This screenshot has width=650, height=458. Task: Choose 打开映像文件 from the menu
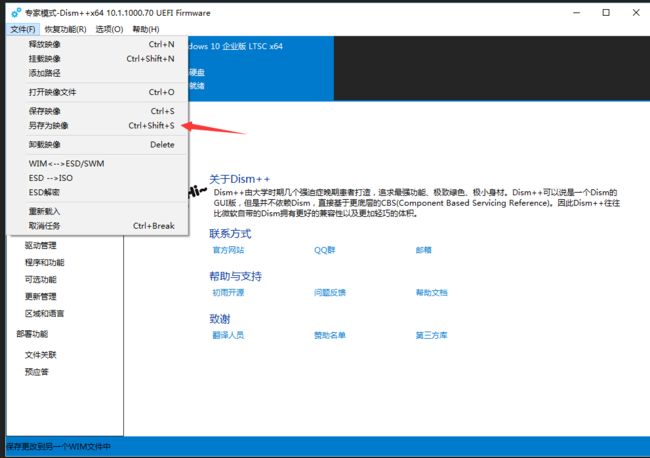click(98, 92)
